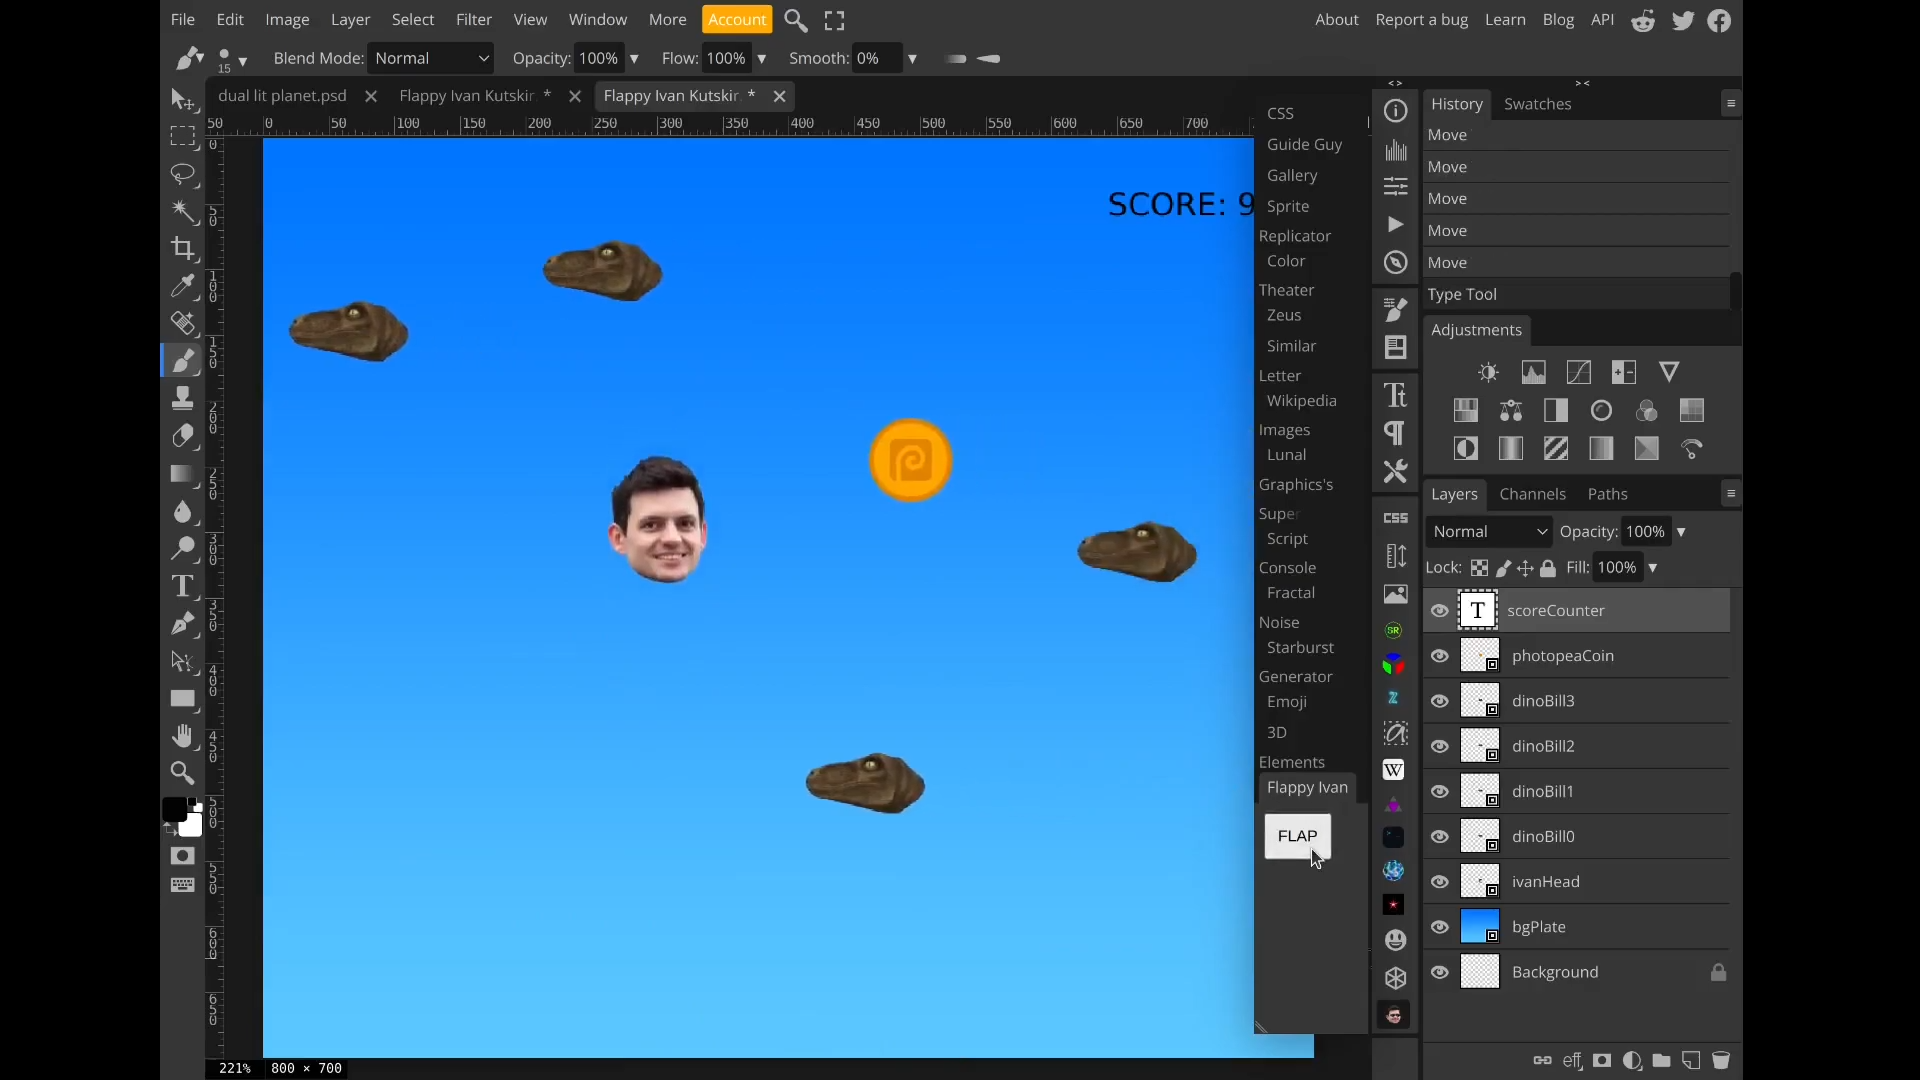
Task: Open brush Blend Mode dropdown
Action: (431, 58)
